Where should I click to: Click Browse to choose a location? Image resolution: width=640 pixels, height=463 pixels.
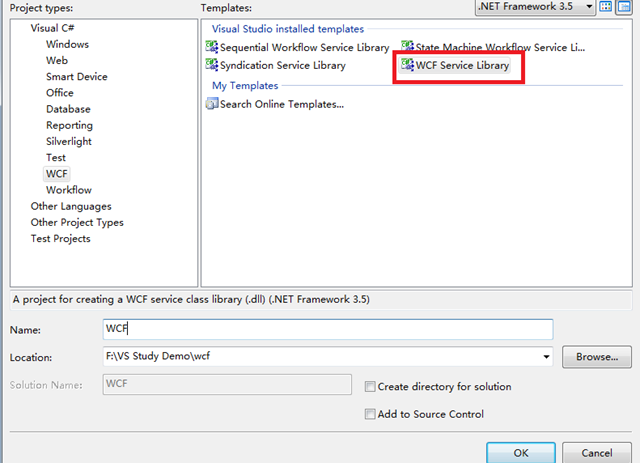(597, 357)
